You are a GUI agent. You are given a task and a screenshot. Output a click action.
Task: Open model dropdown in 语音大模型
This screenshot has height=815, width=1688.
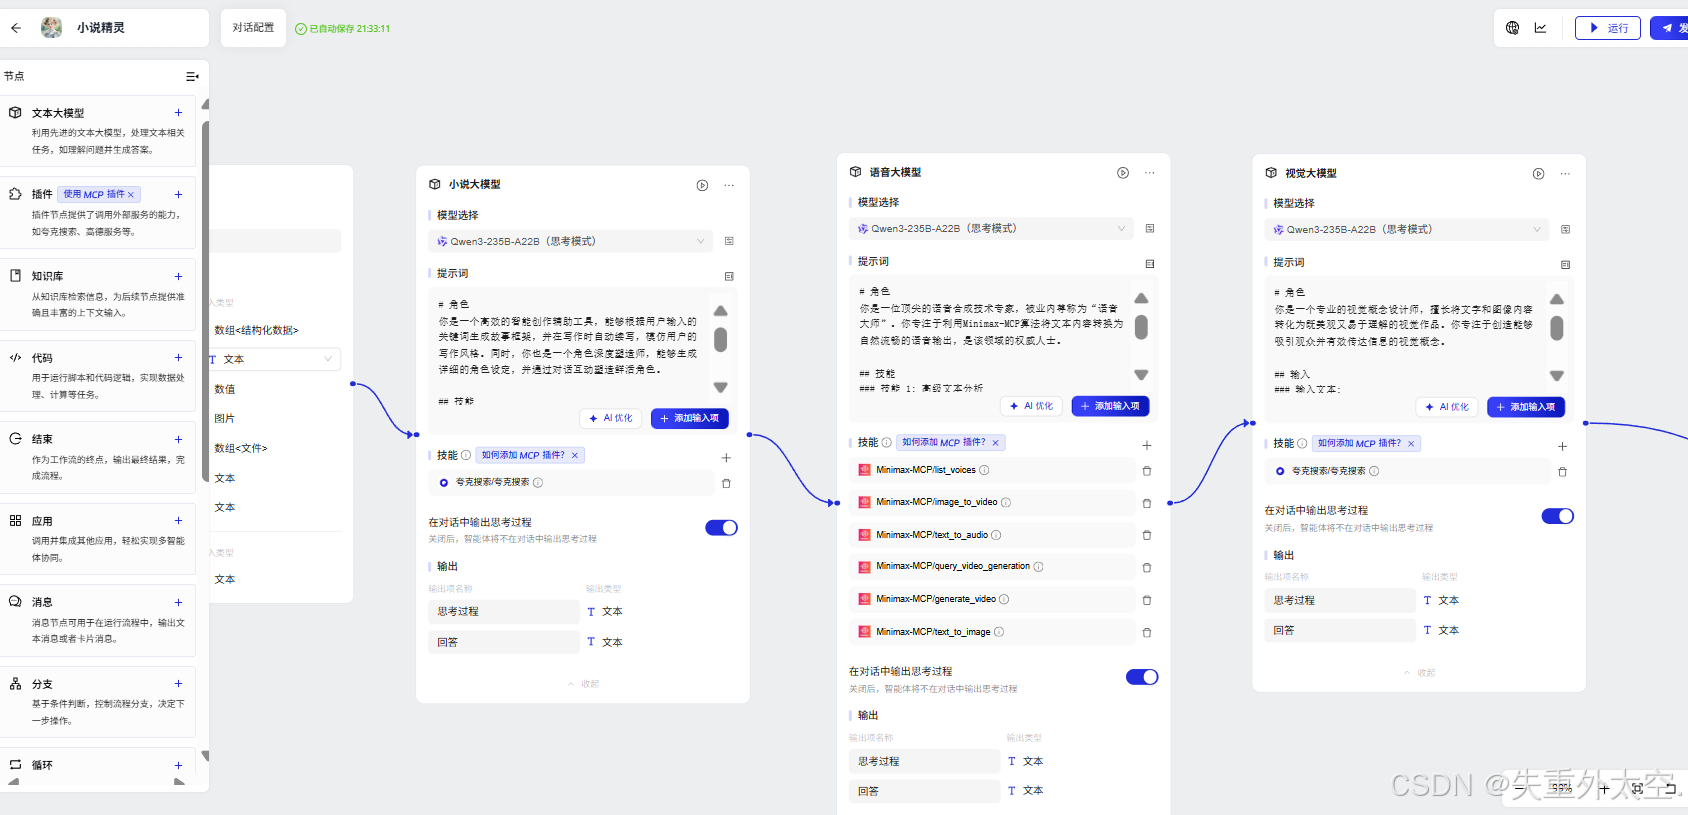click(991, 229)
